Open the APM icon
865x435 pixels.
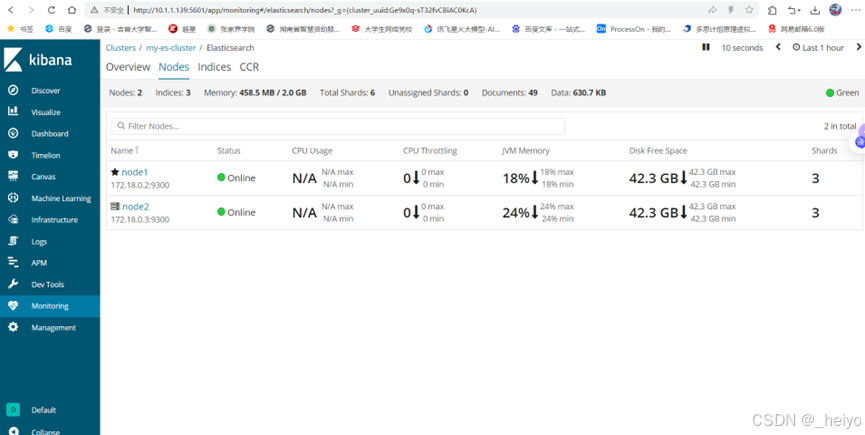[x=13, y=262]
